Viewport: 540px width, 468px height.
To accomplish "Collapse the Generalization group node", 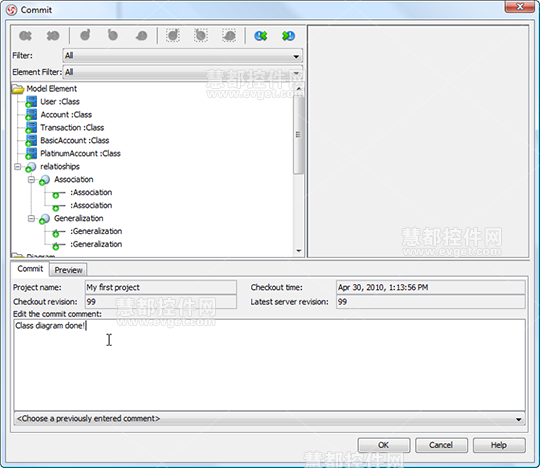I will 31,218.
